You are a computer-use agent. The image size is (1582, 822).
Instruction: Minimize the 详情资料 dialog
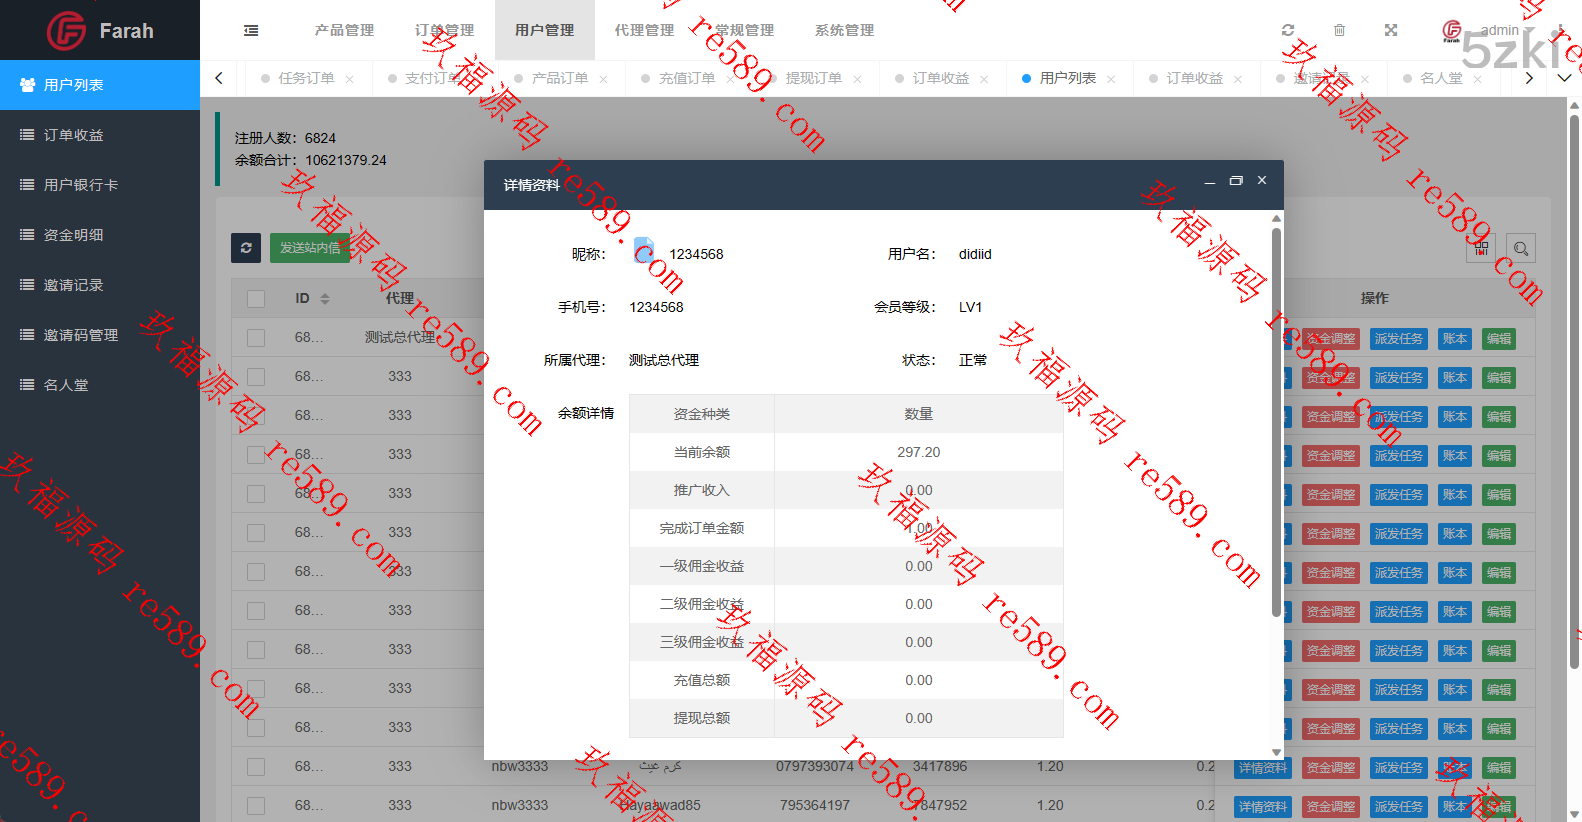tap(1210, 182)
